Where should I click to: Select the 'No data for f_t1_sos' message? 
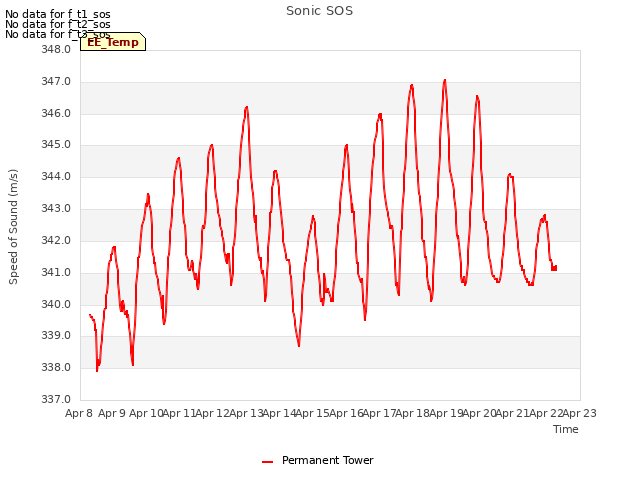pyautogui.click(x=58, y=14)
